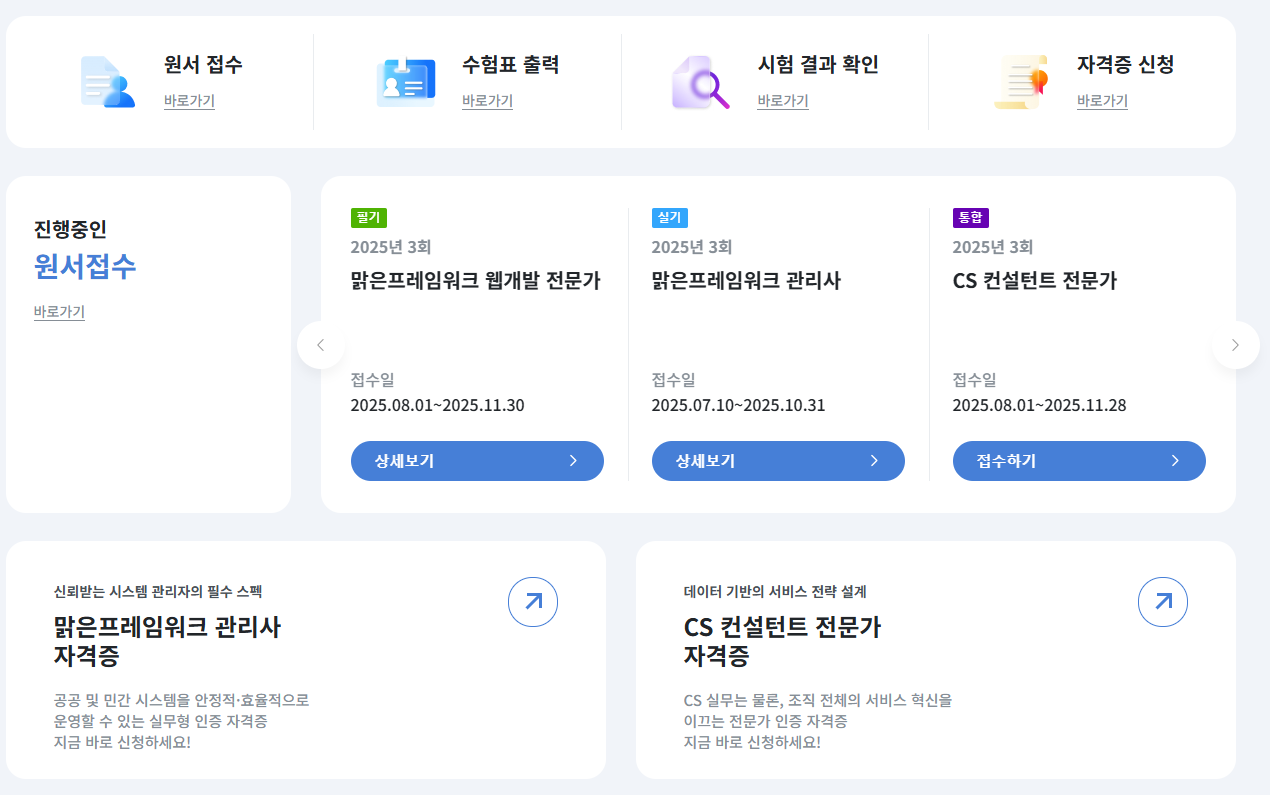
Task: Click 상세보기 button for 웹개발 전문가
Action: coord(477,461)
